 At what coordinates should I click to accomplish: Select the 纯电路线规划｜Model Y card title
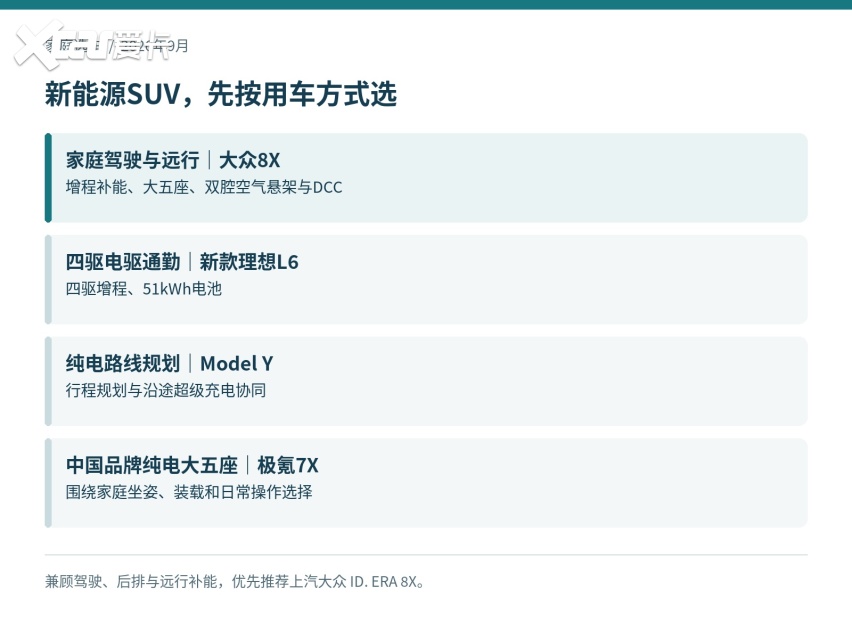pyautogui.click(x=170, y=364)
